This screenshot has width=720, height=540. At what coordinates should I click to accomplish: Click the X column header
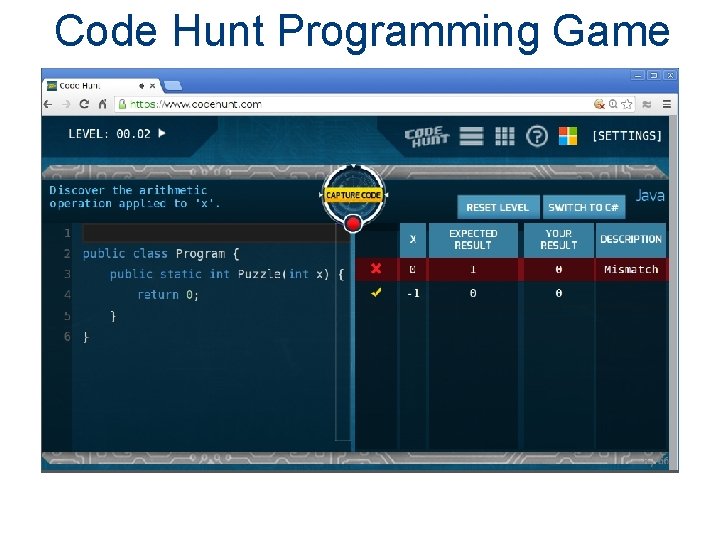tap(413, 240)
